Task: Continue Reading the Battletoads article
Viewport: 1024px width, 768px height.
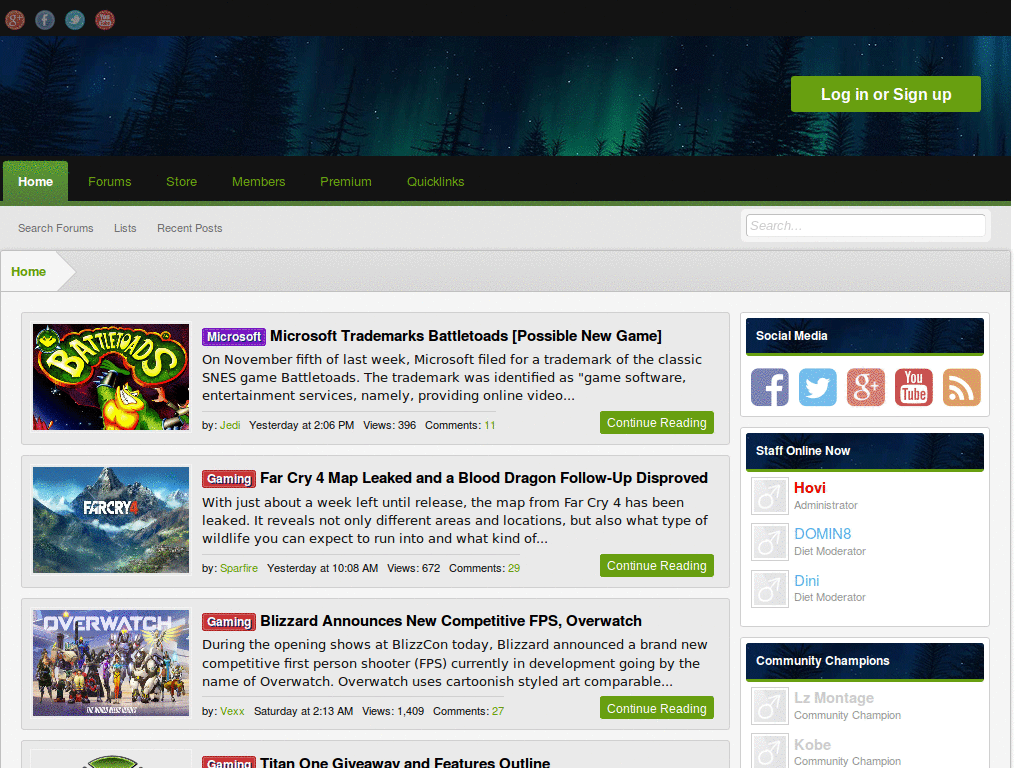Action: (x=656, y=423)
